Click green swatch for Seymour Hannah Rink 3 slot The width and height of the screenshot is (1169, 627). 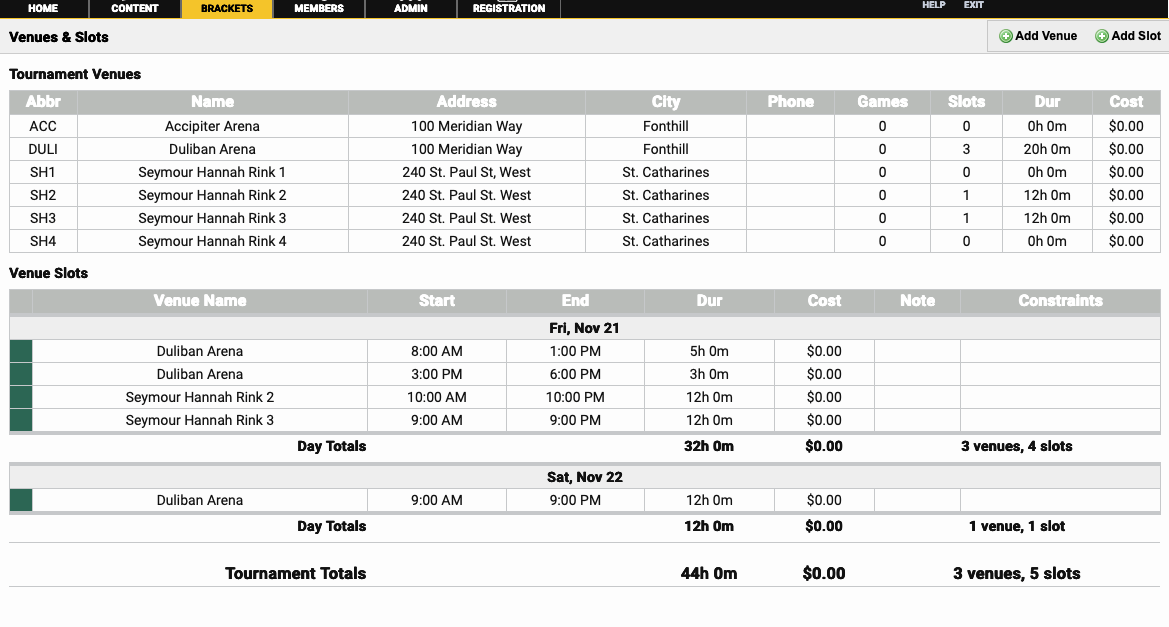21,420
